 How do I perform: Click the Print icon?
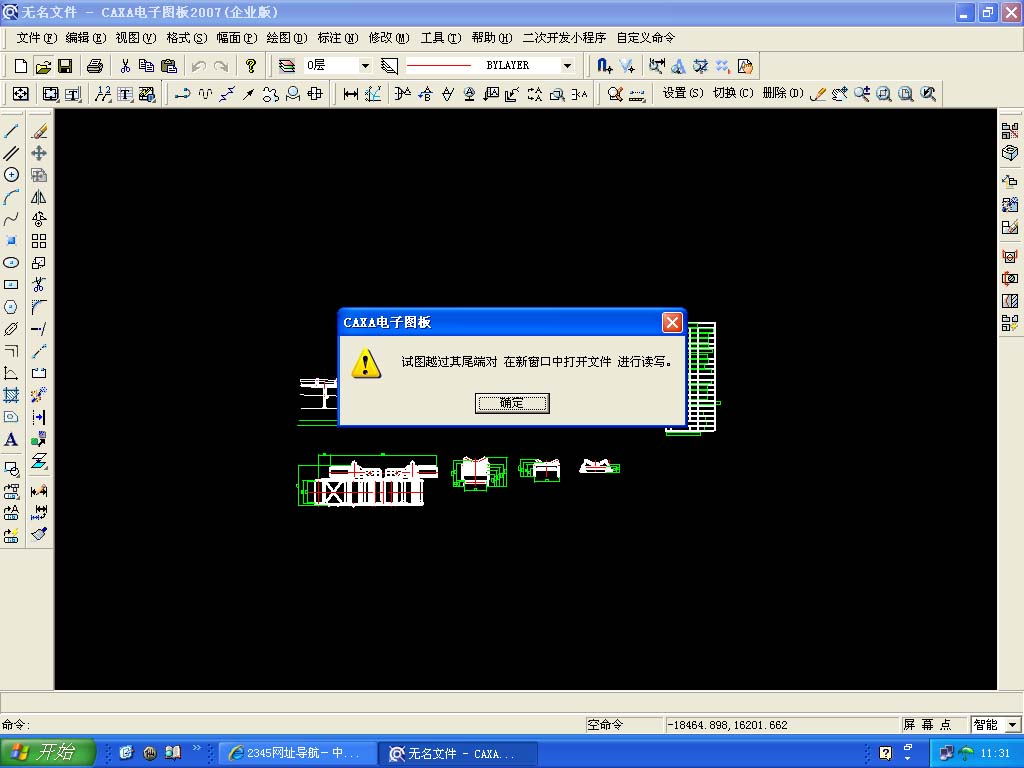pos(95,65)
